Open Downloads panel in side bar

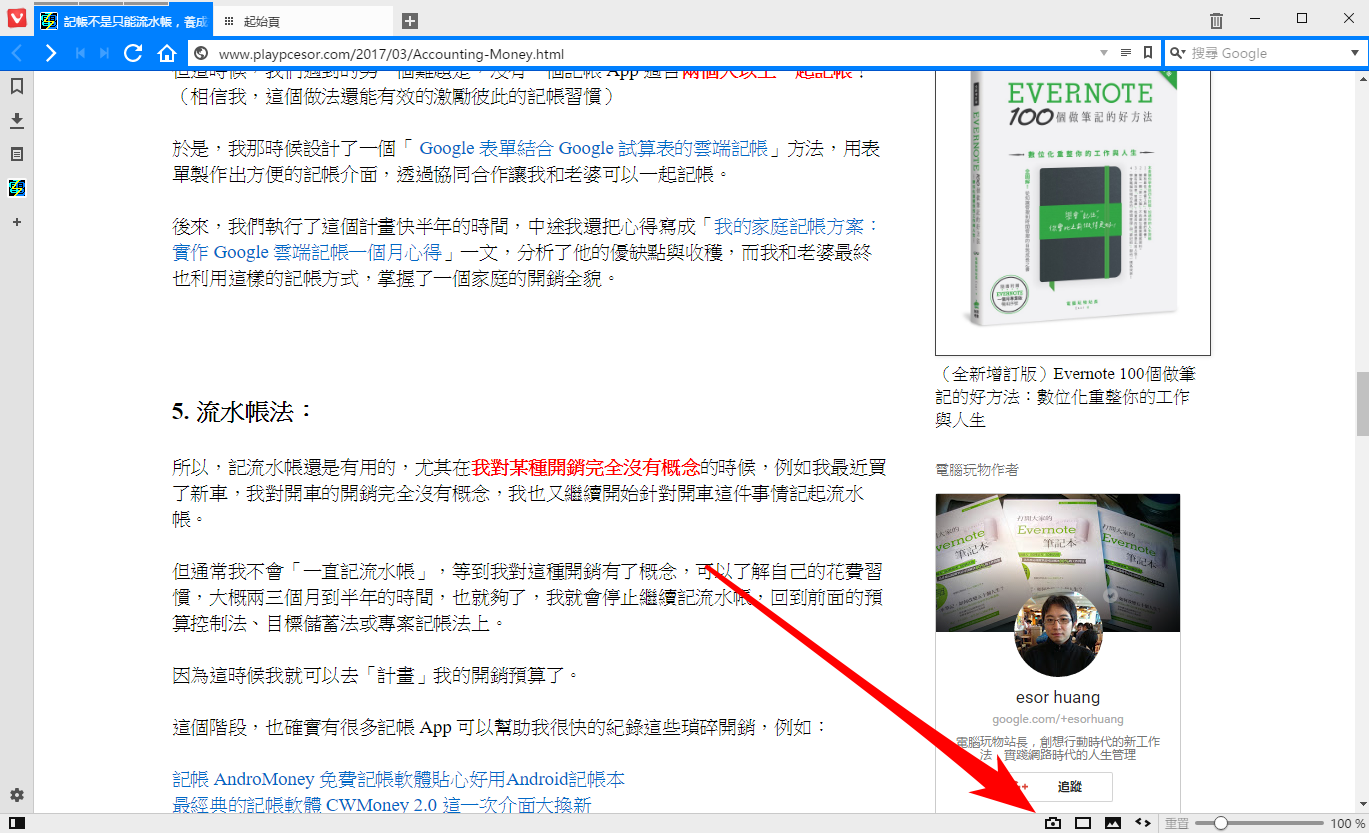pos(17,121)
